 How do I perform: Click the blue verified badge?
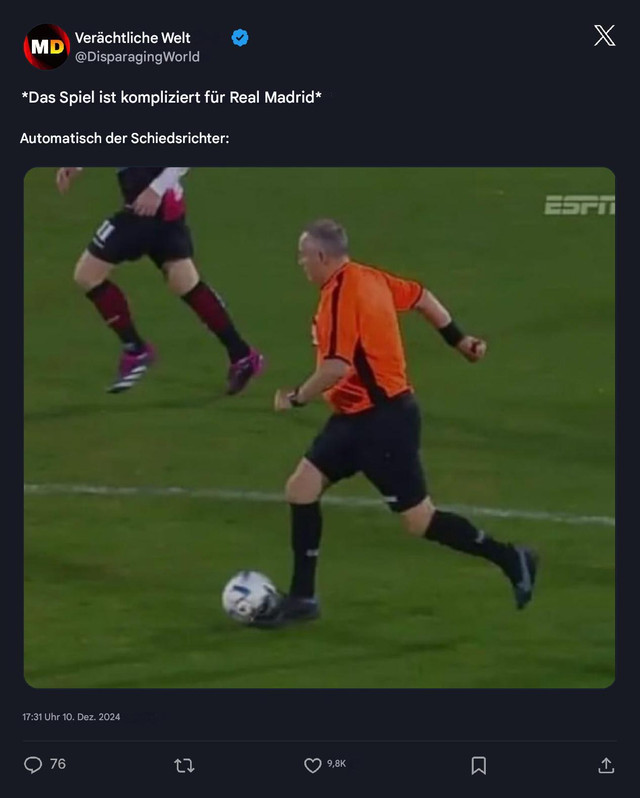click(x=240, y=38)
